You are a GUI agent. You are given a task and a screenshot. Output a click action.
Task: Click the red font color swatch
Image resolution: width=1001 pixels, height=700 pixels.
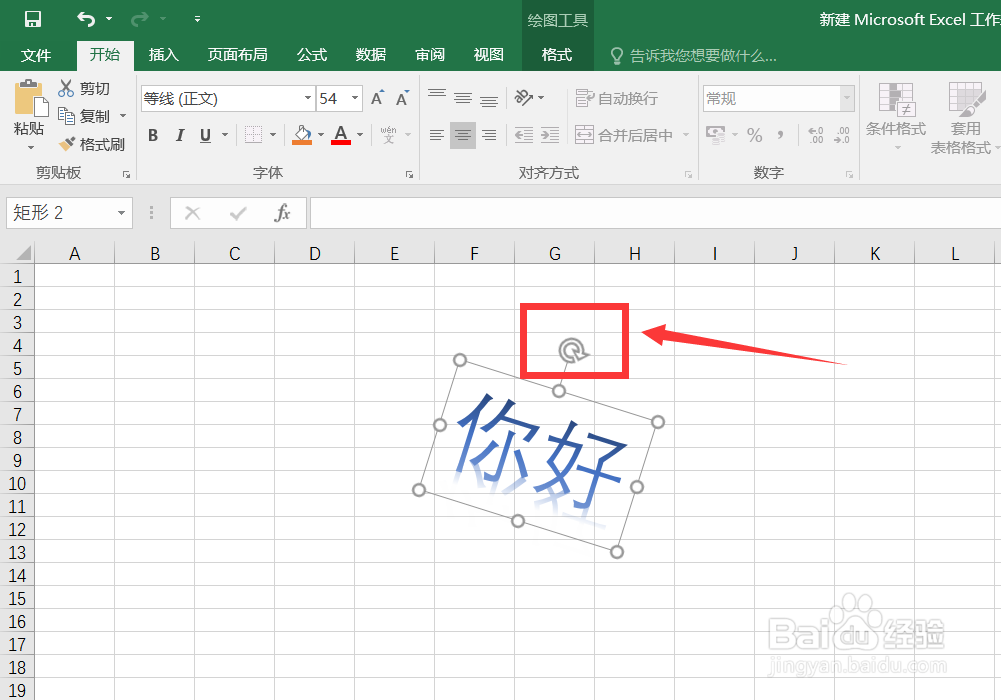coord(340,142)
